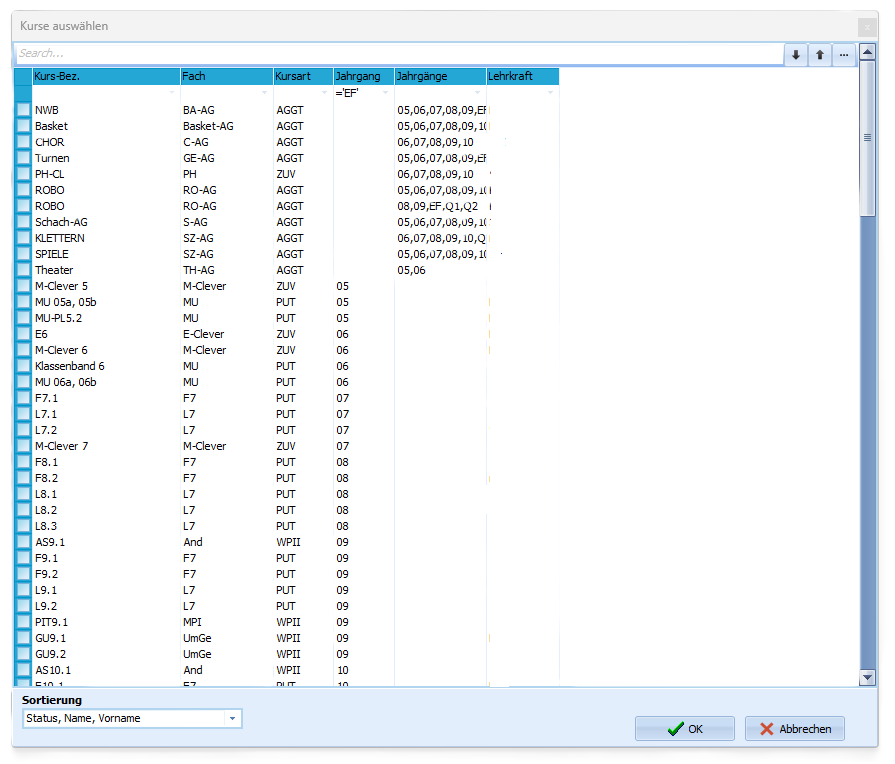Tick the checkbox for SPIELE course
Image resolution: width=895 pixels, height=764 pixels.
click(x=23, y=254)
